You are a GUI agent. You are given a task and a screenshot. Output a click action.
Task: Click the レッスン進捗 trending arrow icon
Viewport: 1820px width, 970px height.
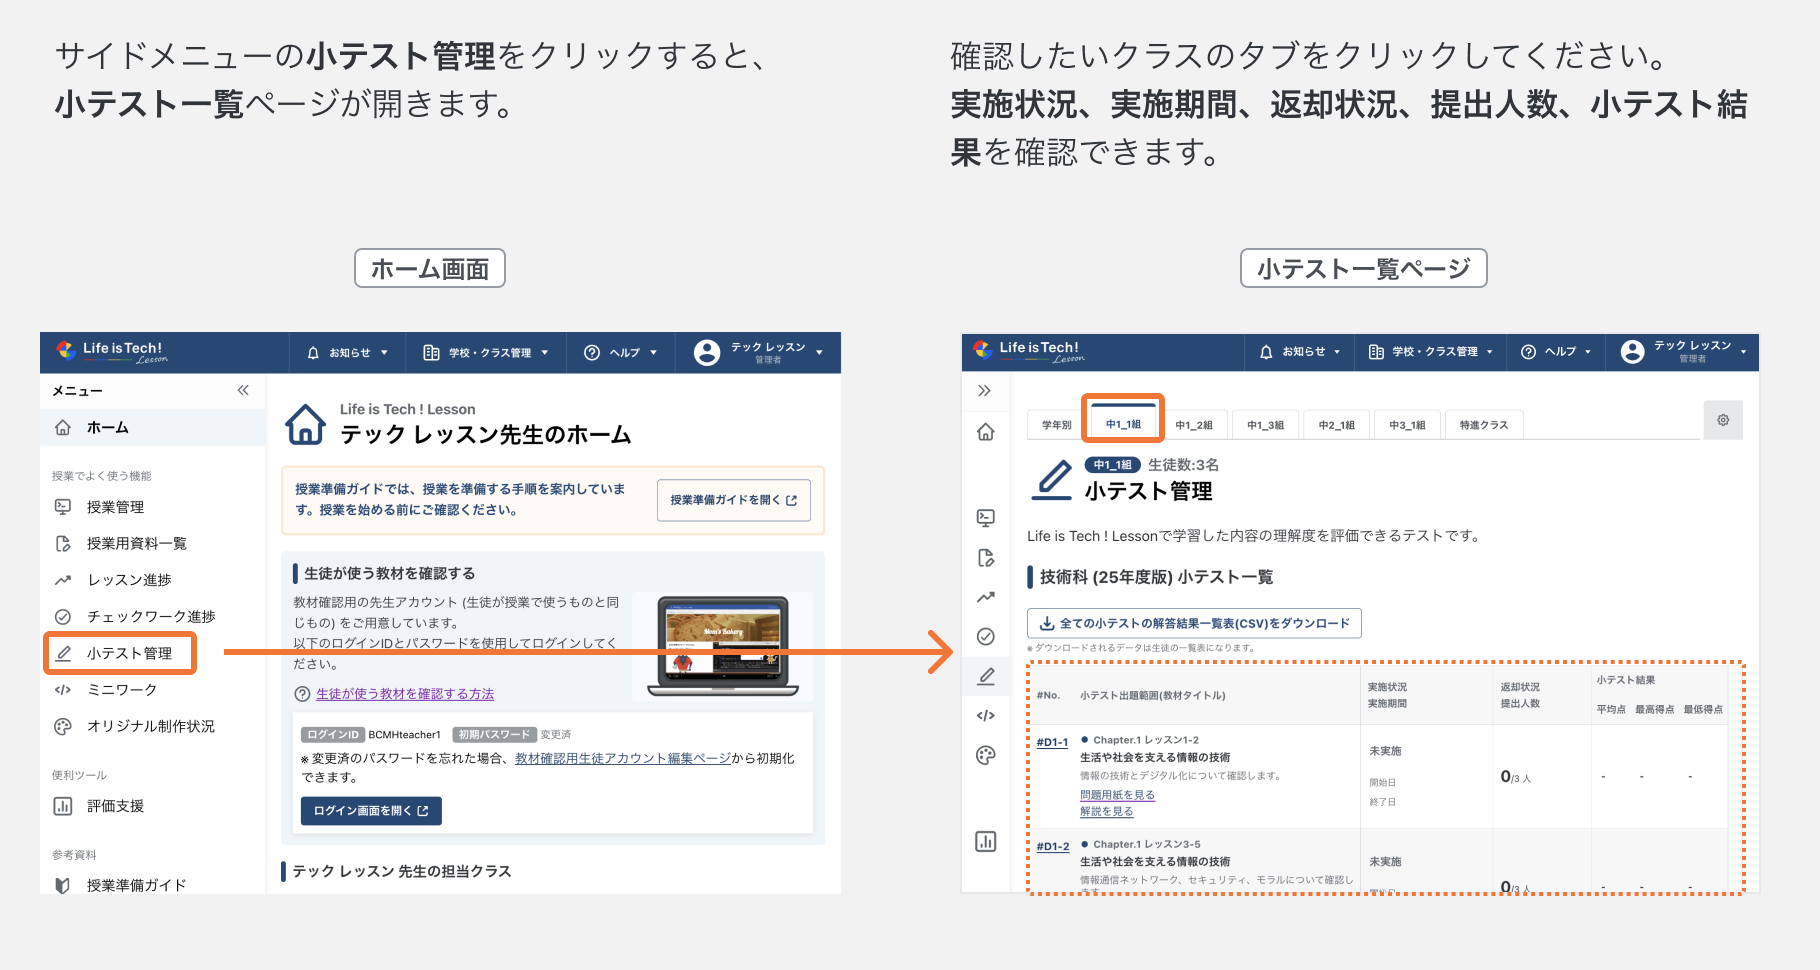63,579
